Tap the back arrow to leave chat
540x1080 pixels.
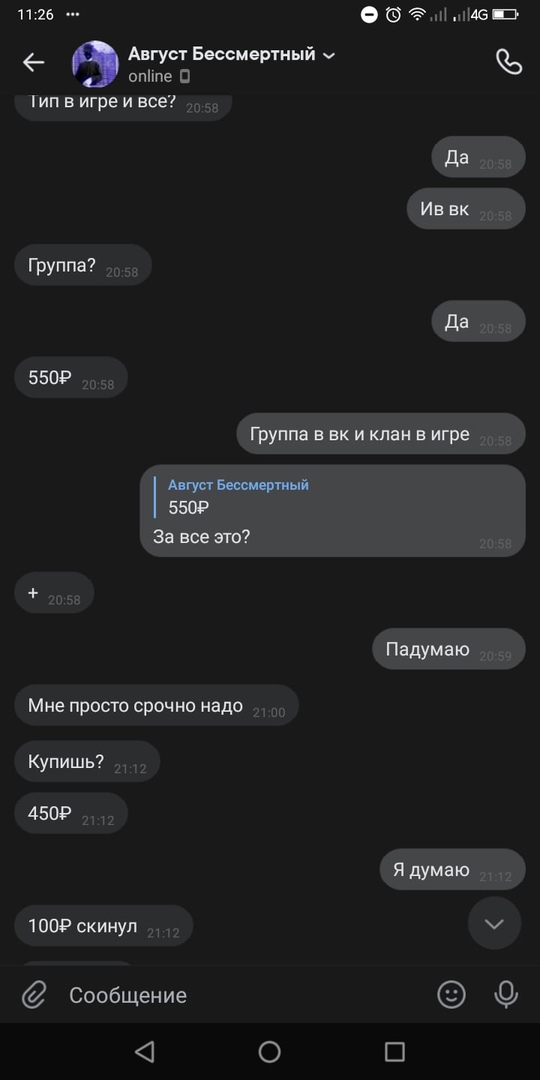pyautogui.click(x=33, y=63)
